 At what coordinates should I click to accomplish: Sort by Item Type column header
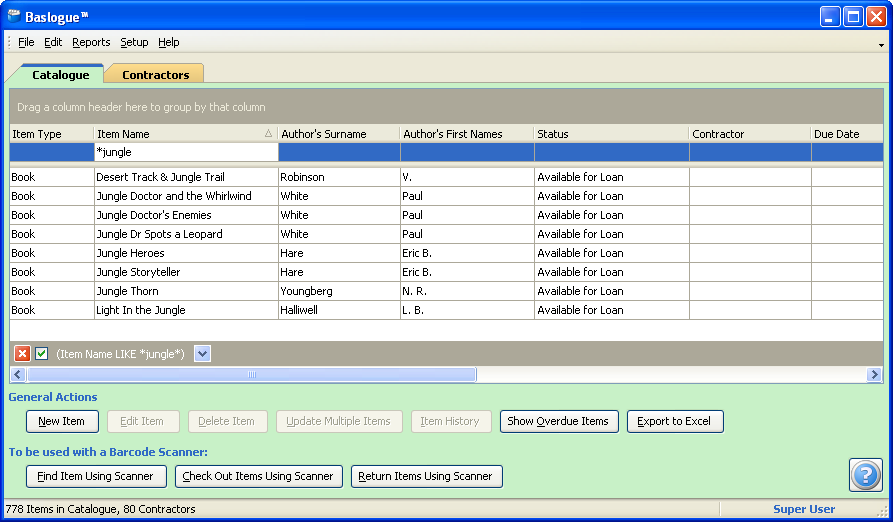tap(52, 134)
